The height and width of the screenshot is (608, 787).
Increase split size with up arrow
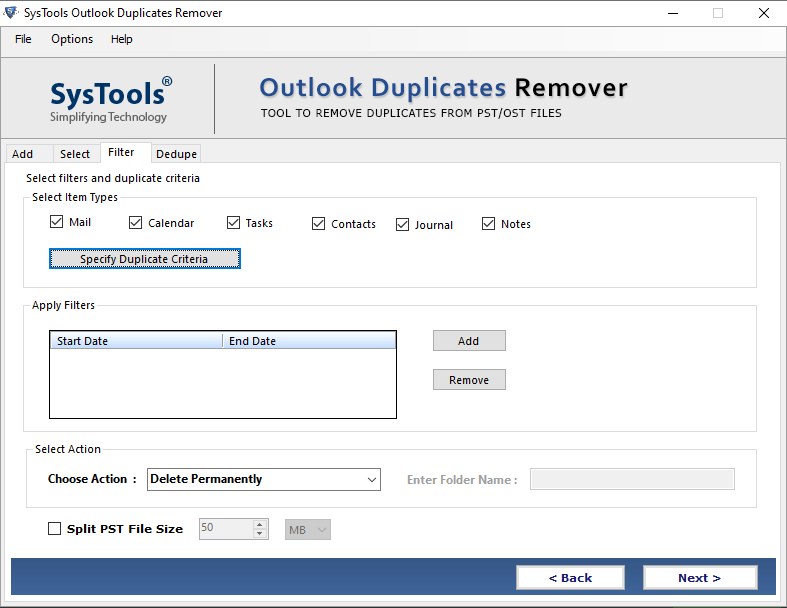[x=259, y=525]
